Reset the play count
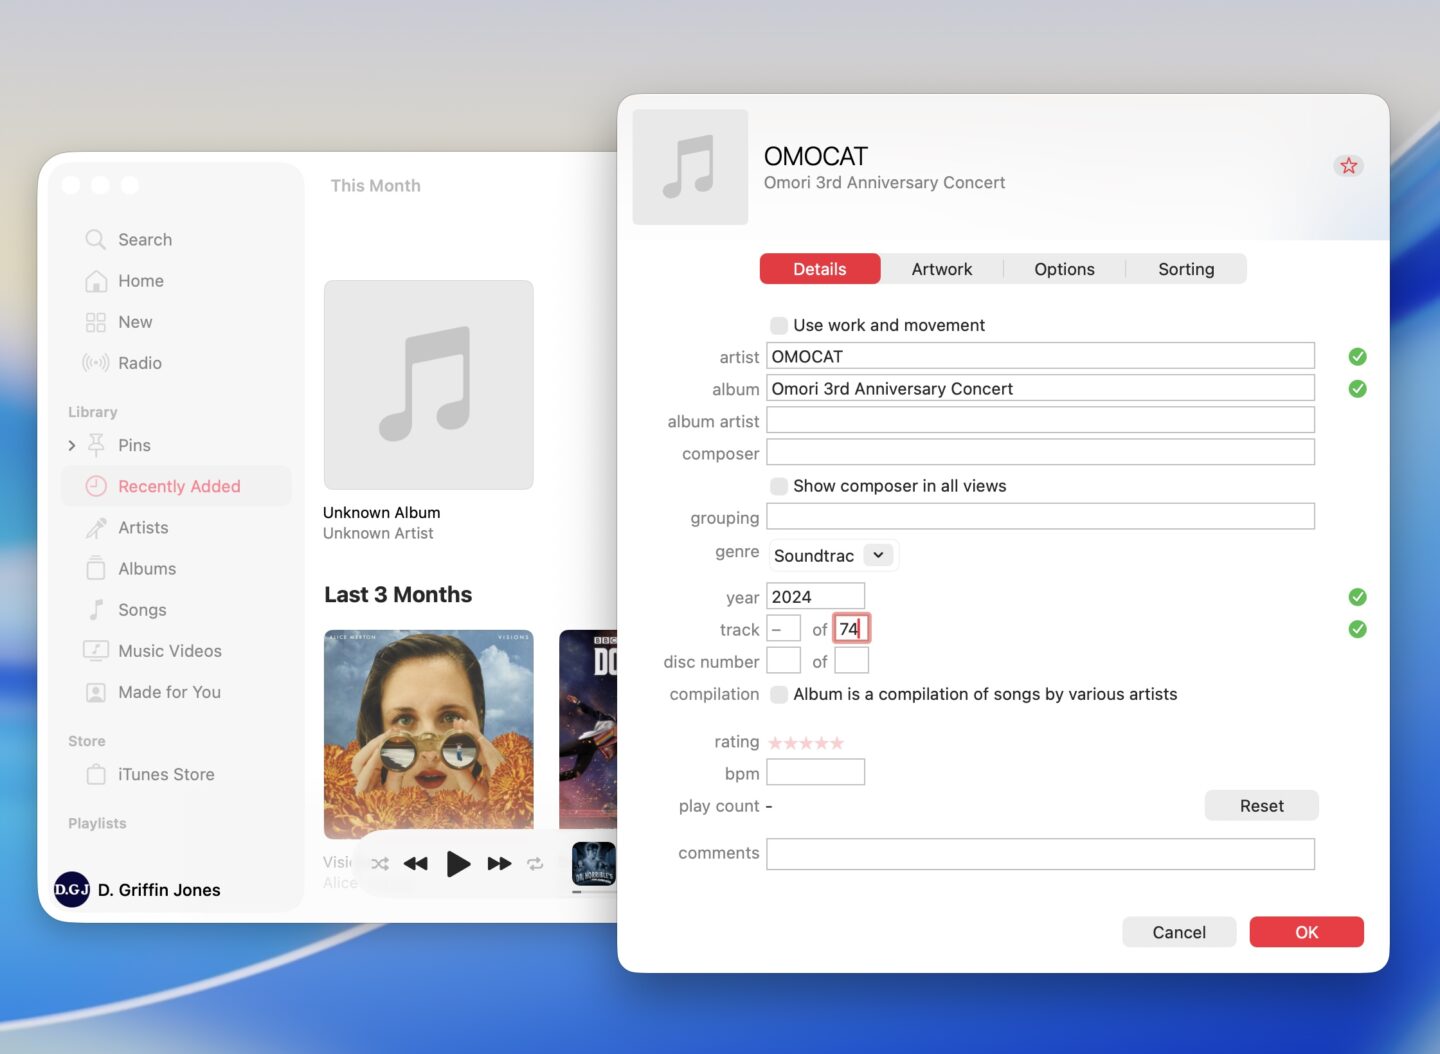1440x1054 pixels. coord(1261,805)
